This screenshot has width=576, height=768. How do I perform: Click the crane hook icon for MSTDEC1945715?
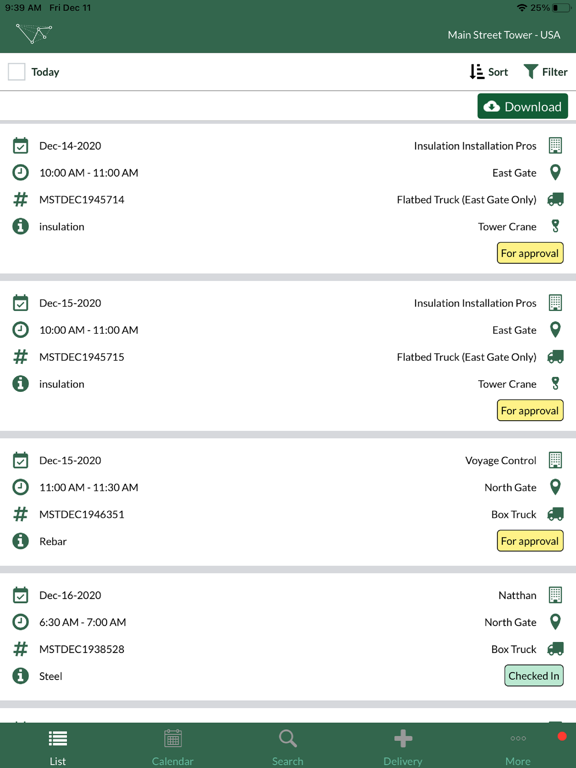[x=555, y=384]
